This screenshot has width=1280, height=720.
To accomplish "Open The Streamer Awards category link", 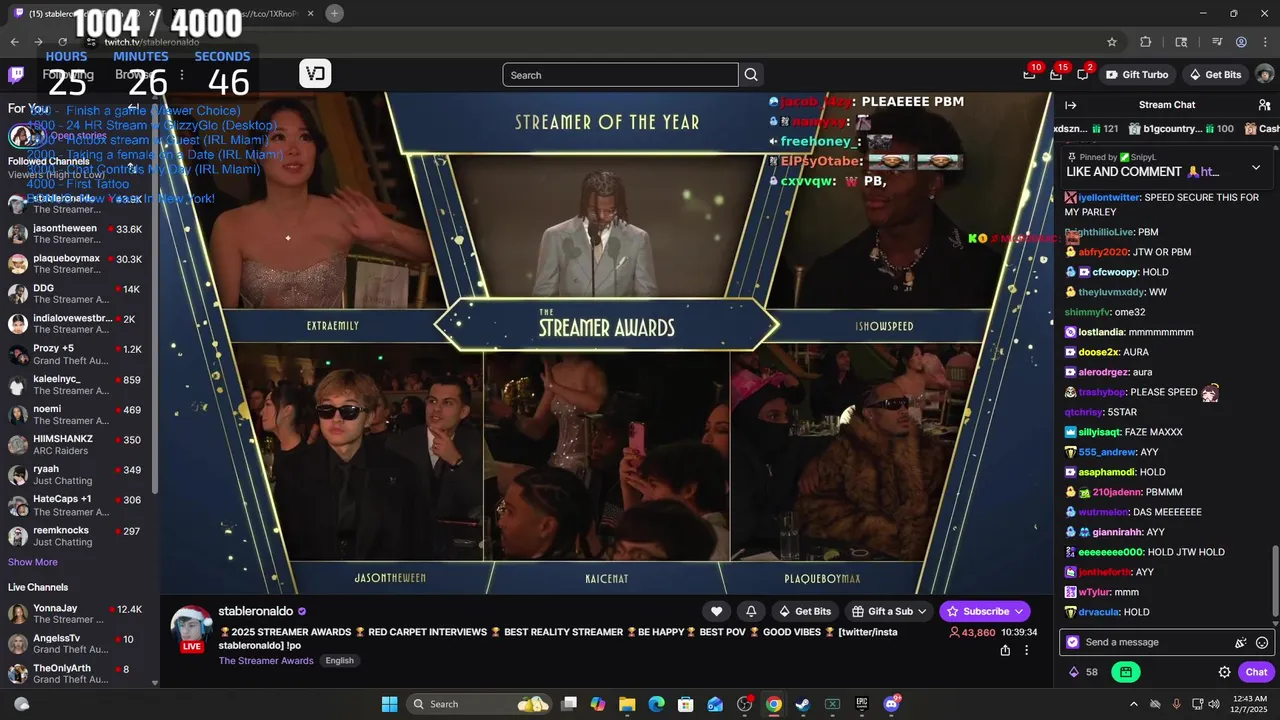I will (x=266, y=661).
